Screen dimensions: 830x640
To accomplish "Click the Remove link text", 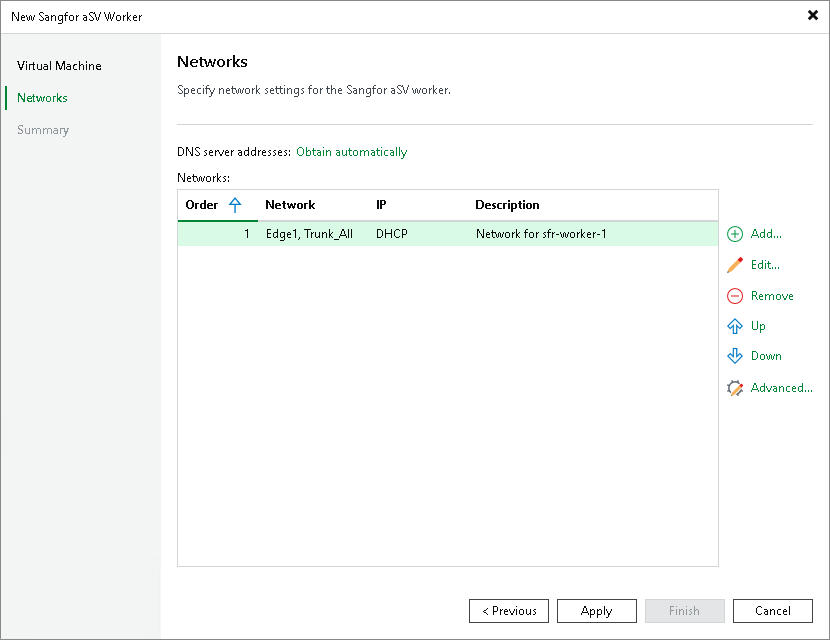I will [x=772, y=296].
